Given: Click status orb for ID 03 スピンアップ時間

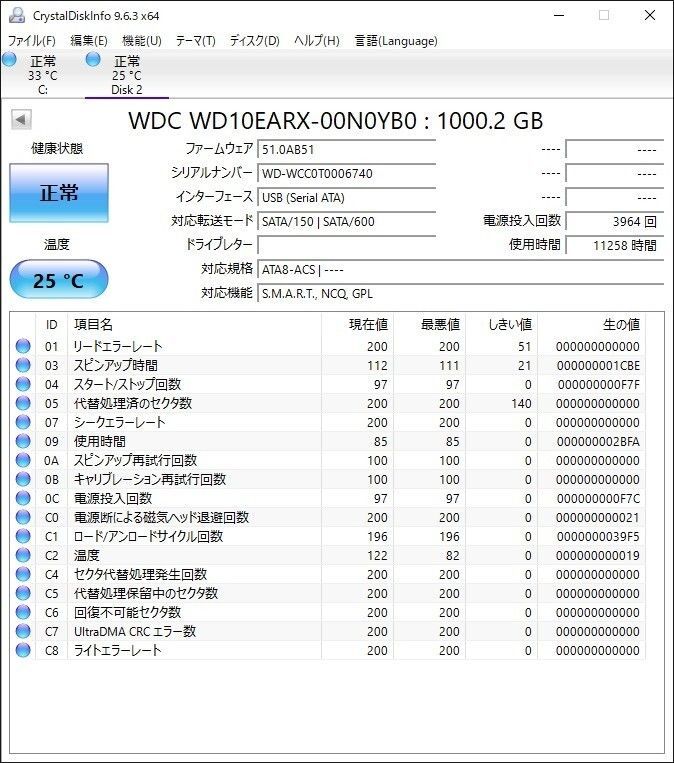Looking at the screenshot, I should [23, 365].
